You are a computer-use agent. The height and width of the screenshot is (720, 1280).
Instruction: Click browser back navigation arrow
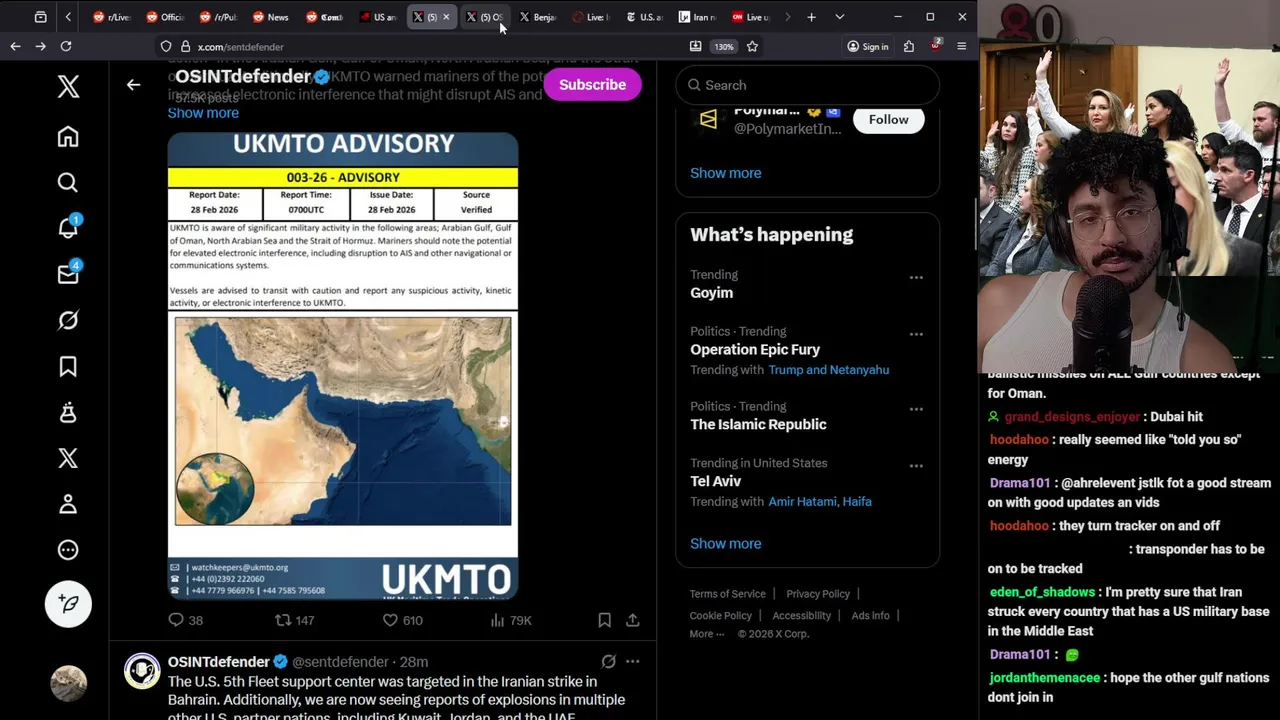click(15, 46)
